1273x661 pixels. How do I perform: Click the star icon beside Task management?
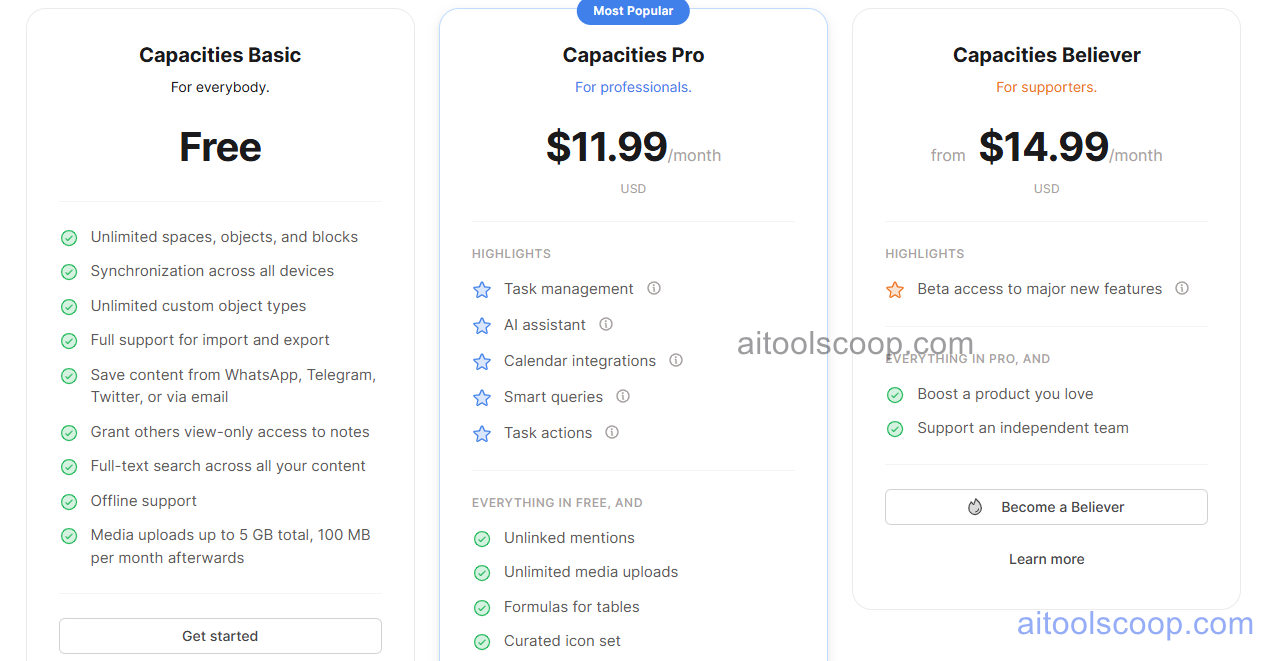point(482,288)
